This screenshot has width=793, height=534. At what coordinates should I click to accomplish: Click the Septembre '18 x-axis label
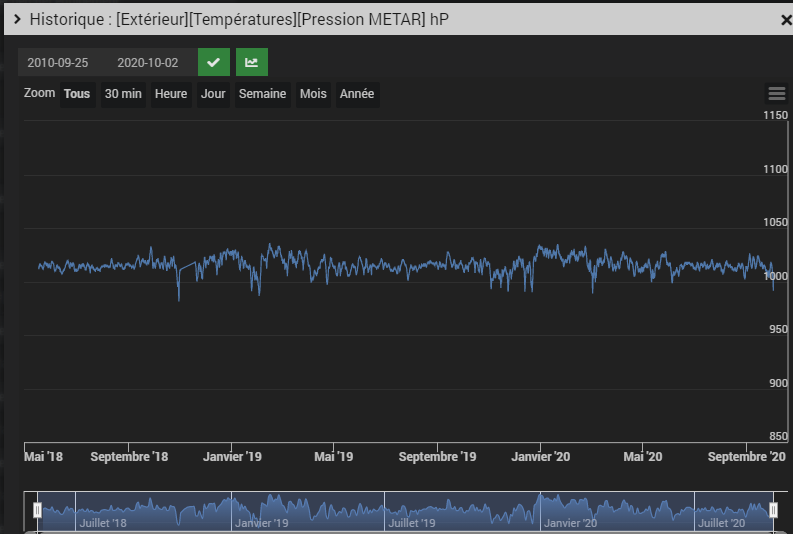(129, 456)
